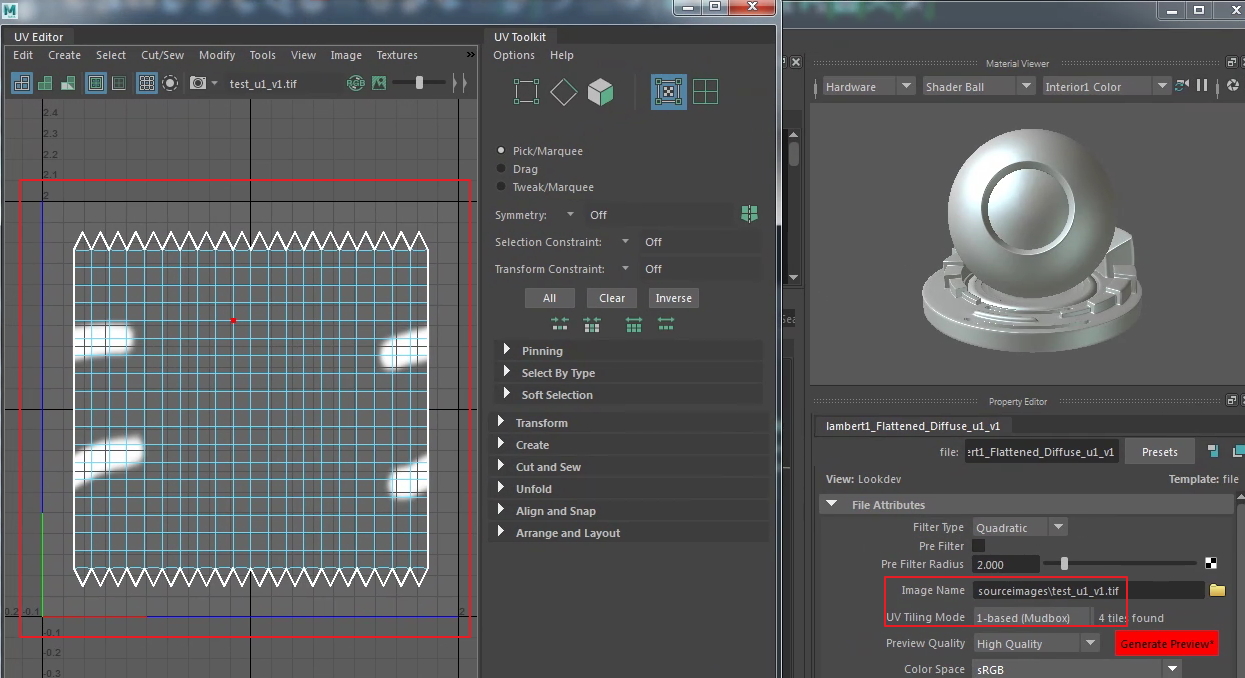Click the dashed-circle isolate select icon
Screen dimensions: 1245x678
[x=170, y=83]
